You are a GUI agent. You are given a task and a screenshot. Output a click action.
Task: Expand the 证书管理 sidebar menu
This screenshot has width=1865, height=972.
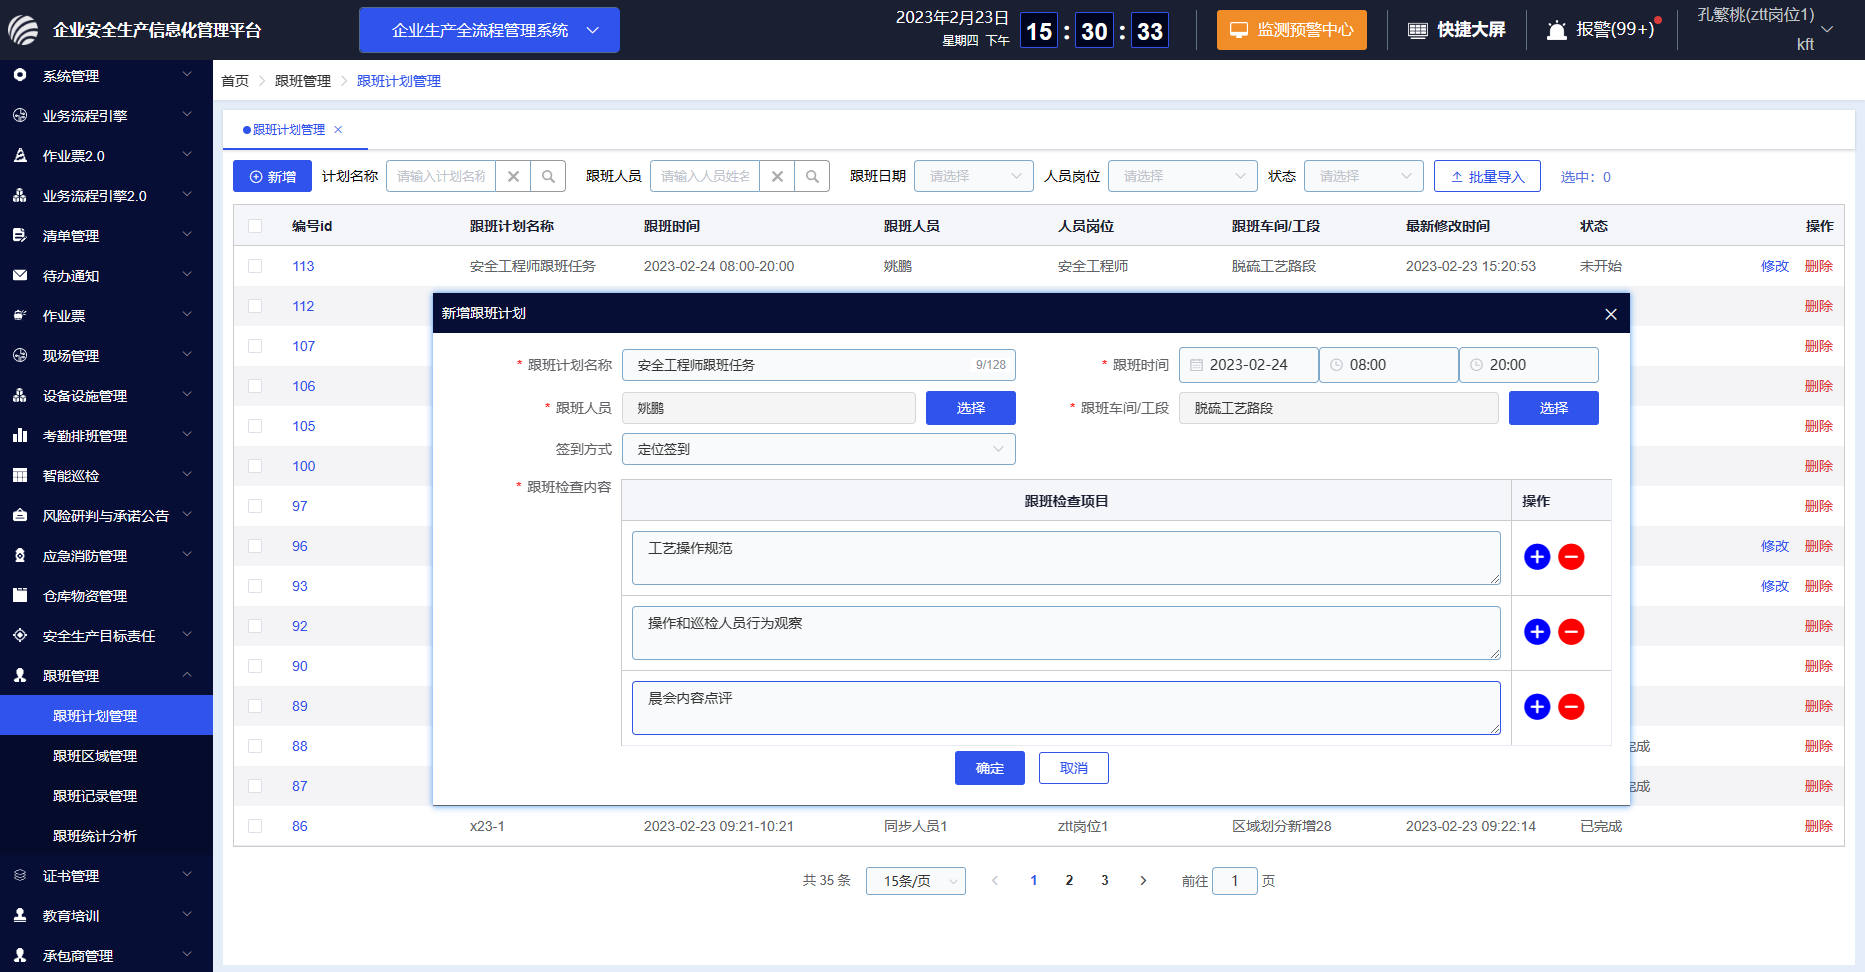106,876
